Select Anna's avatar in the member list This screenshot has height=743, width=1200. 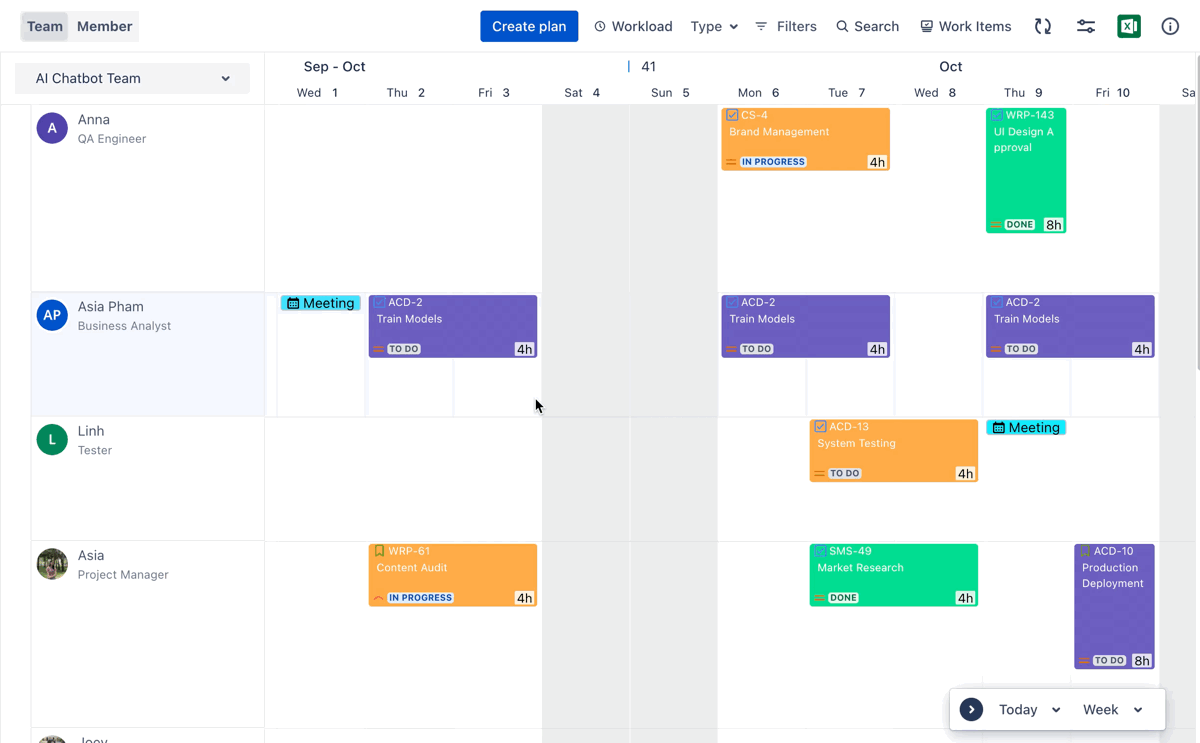[x=52, y=129]
